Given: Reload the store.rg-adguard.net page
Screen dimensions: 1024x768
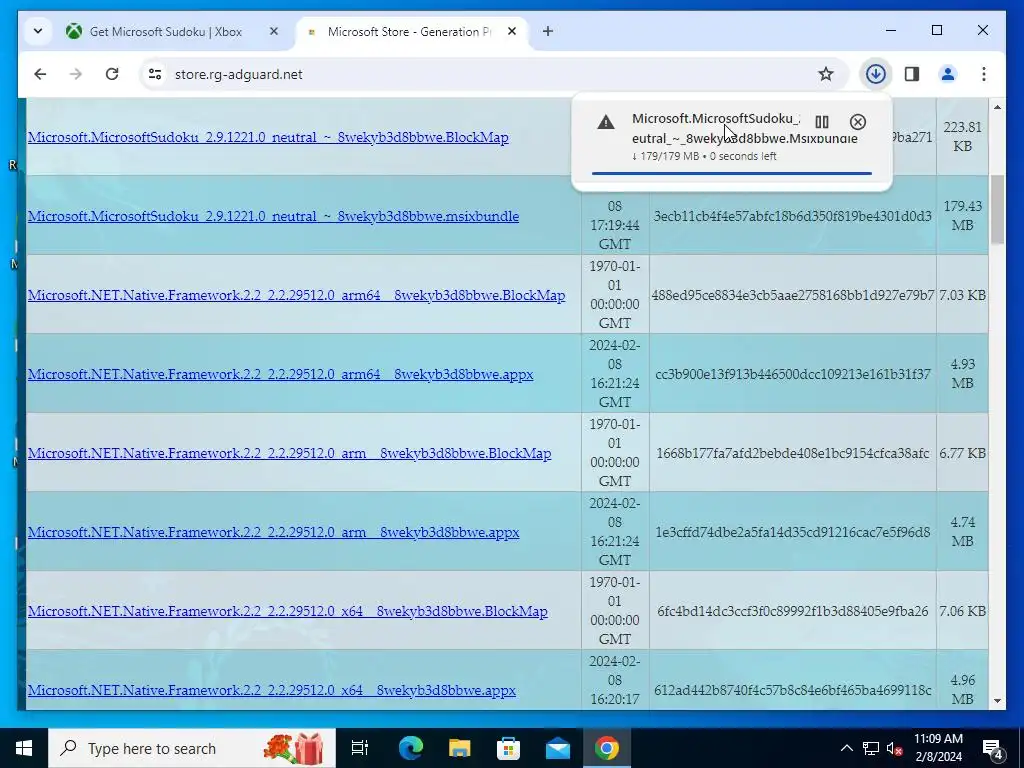Looking at the screenshot, I should tap(112, 74).
